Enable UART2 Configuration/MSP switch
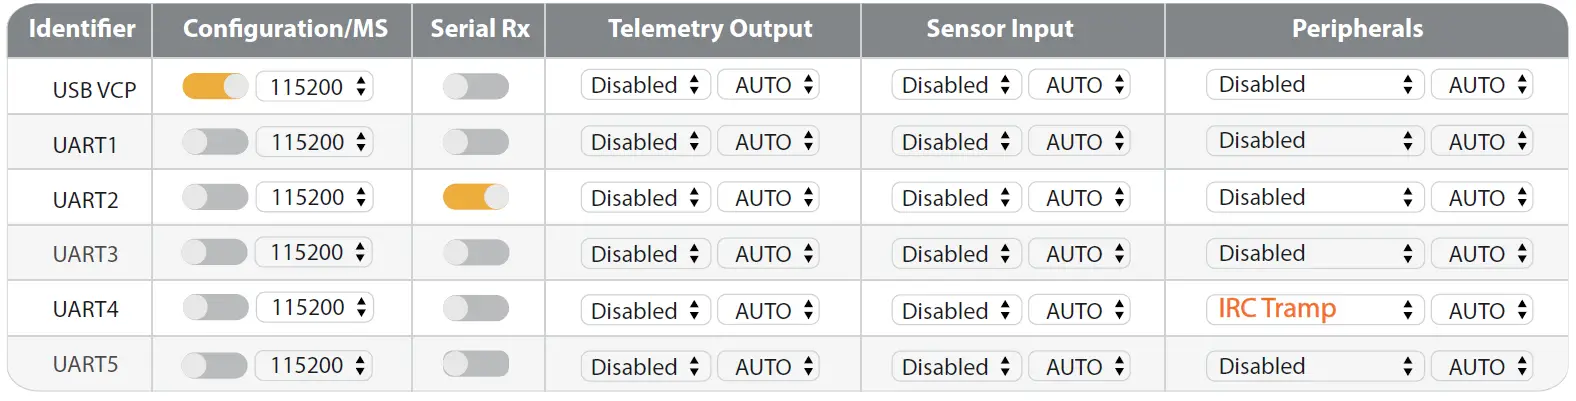Screen dimensions: 1576x401 (215, 197)
